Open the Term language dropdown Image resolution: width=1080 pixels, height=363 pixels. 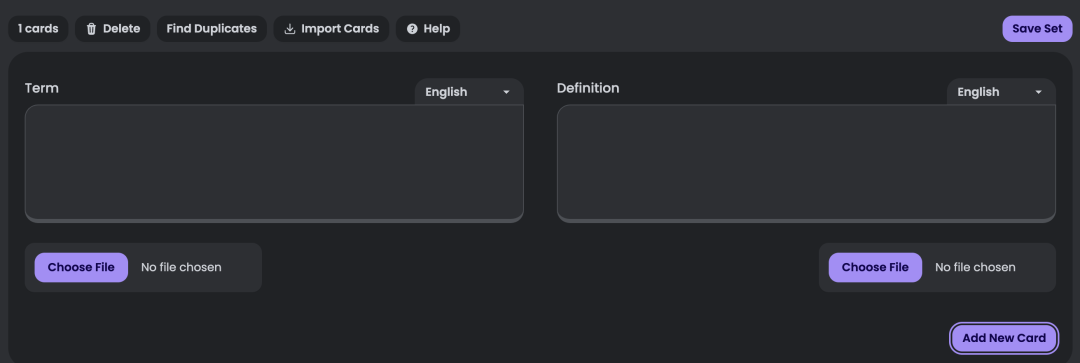(469, 92)
